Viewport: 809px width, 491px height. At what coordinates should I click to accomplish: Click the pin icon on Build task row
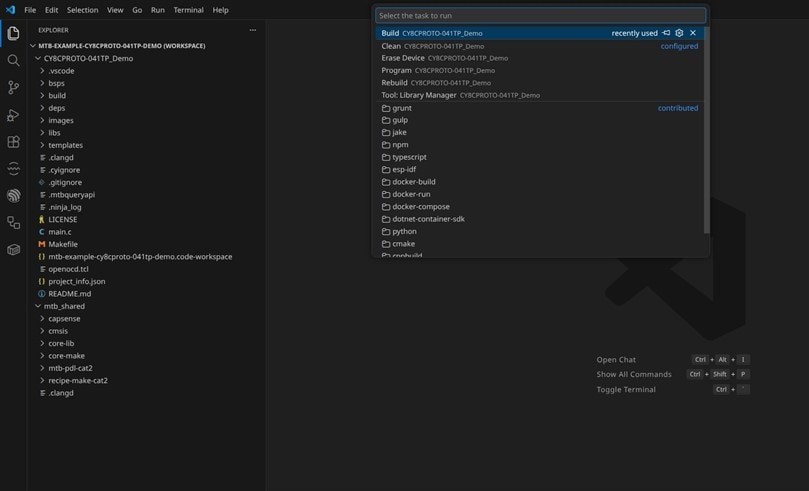coord(666,33)
